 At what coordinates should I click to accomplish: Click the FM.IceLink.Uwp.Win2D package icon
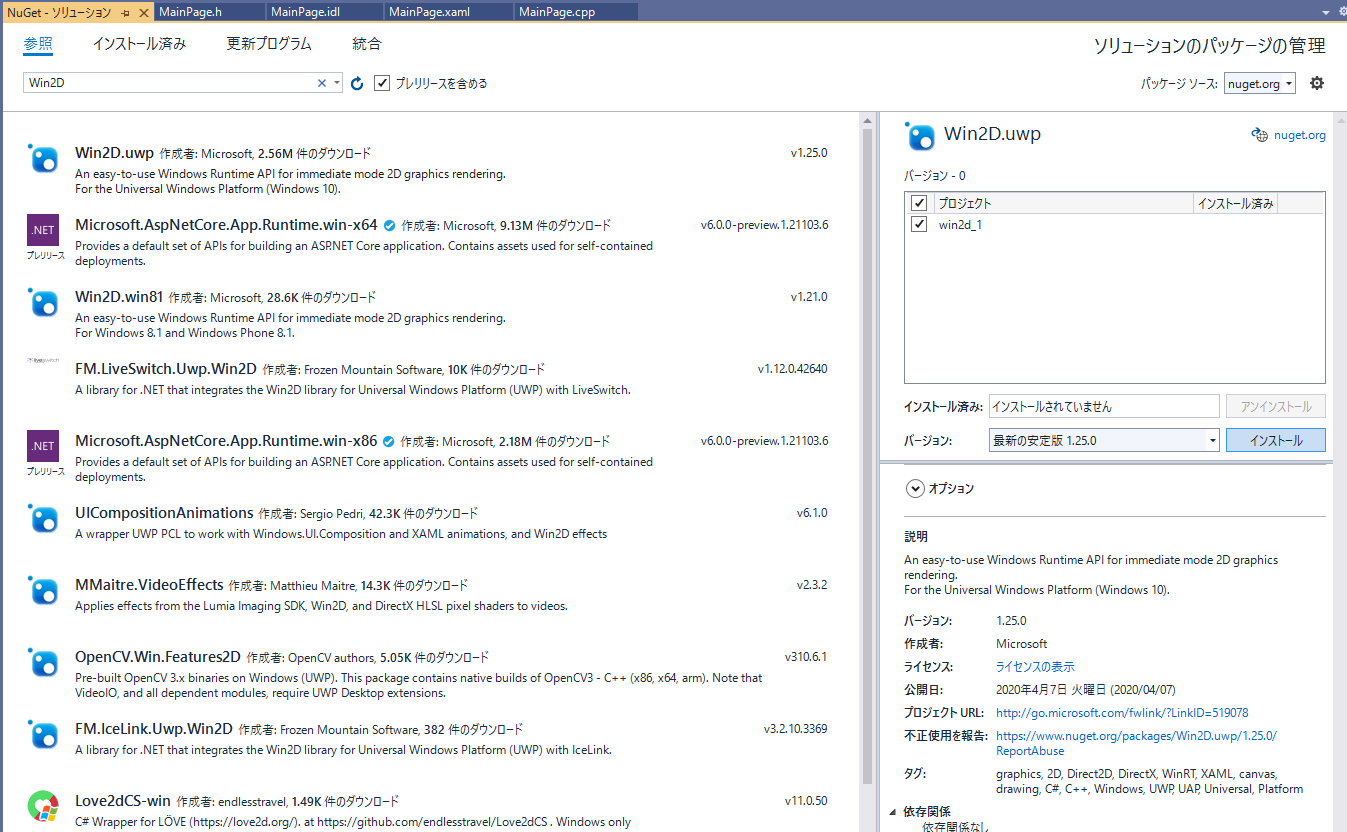pos(43,735)
